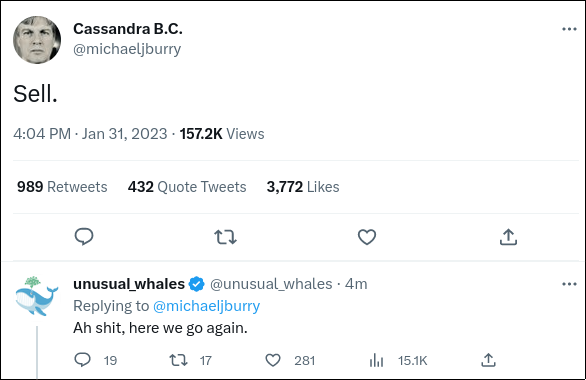
Task: Retweet the main 'Sell.' tweet
Action: 225,237
